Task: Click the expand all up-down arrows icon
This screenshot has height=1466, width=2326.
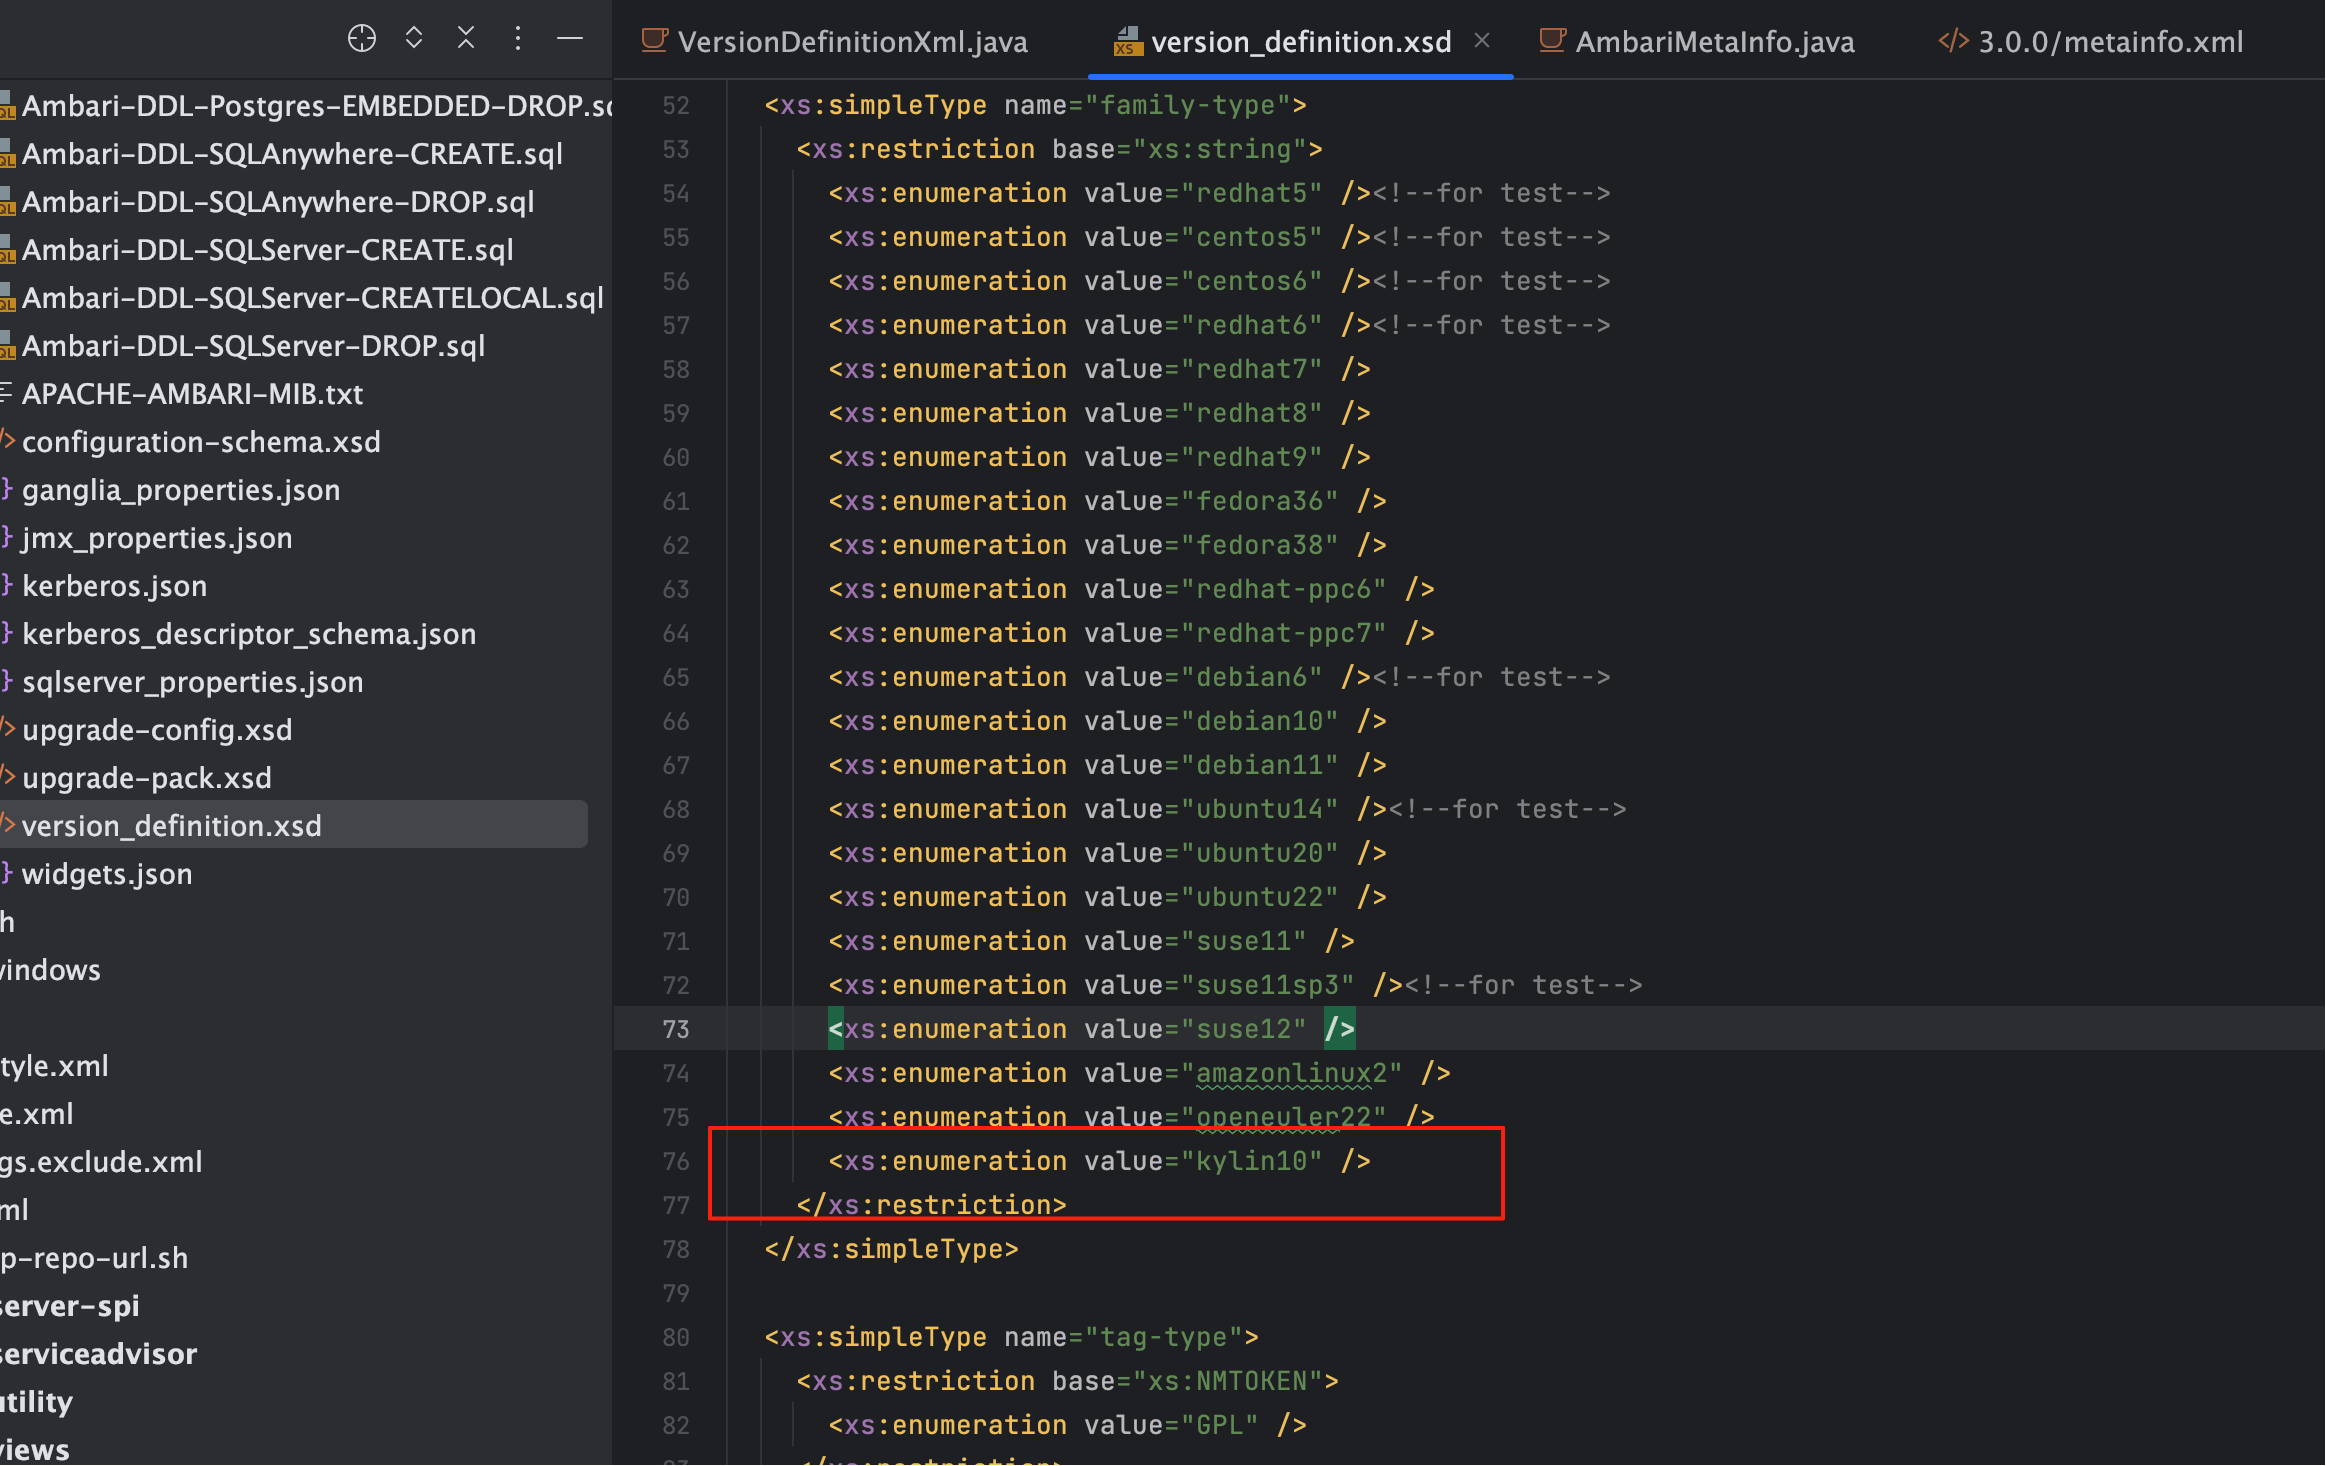Action: tap(413, 39)
